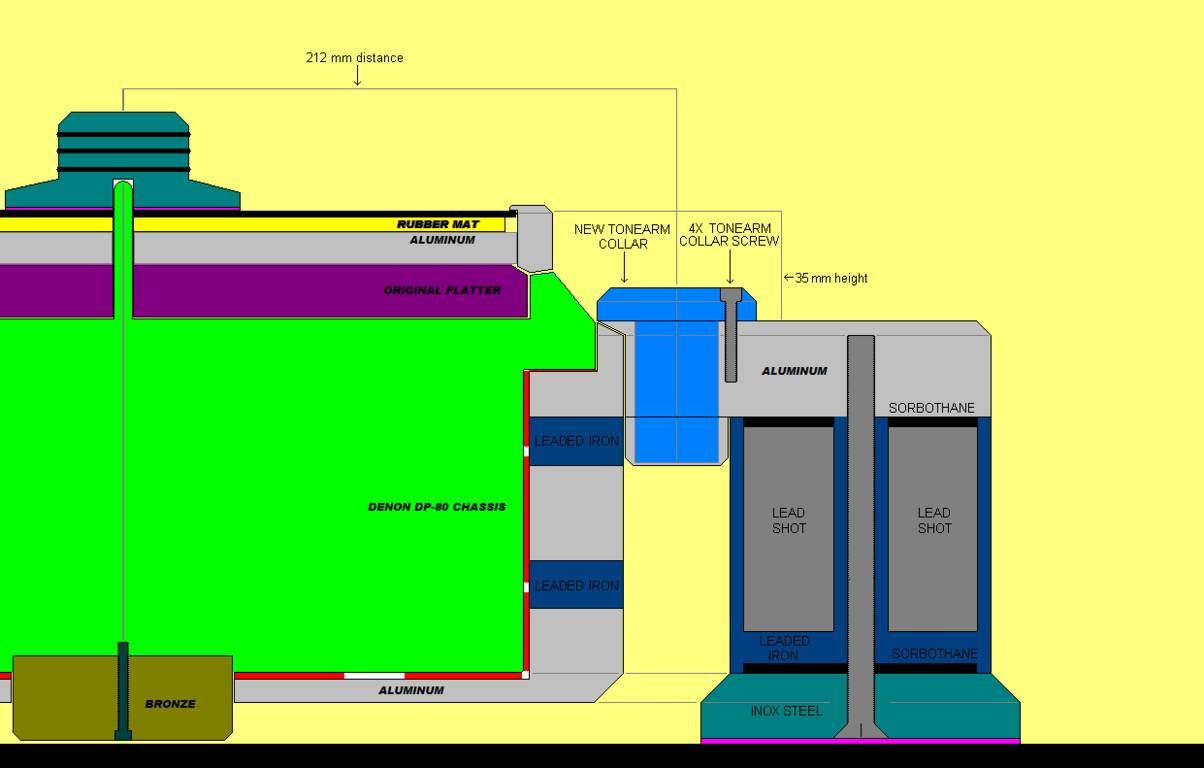Click the ALUMINUM label under the rubber mat
The width and height of the screenshot is (1204, 768).
tap(442, 240)
